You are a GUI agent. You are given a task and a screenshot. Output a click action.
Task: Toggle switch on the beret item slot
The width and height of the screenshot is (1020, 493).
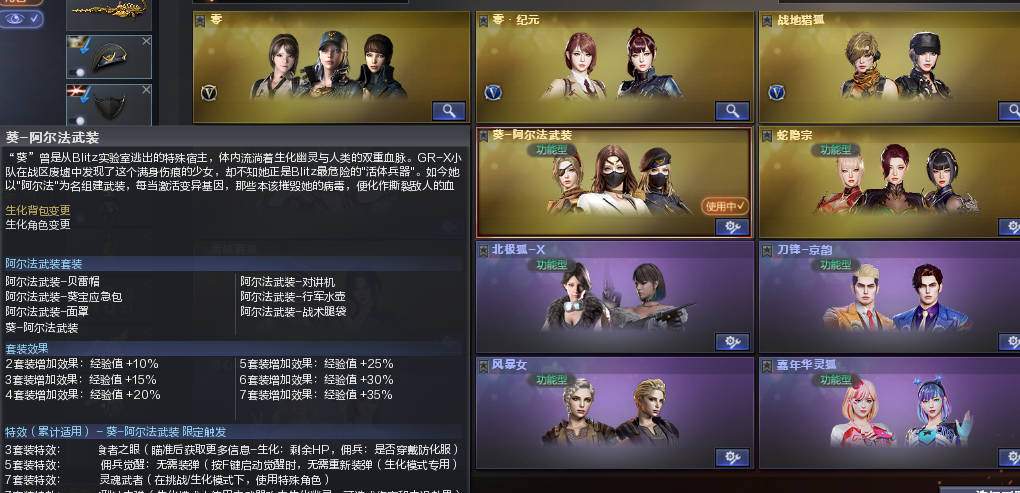(x=77, y=72)
